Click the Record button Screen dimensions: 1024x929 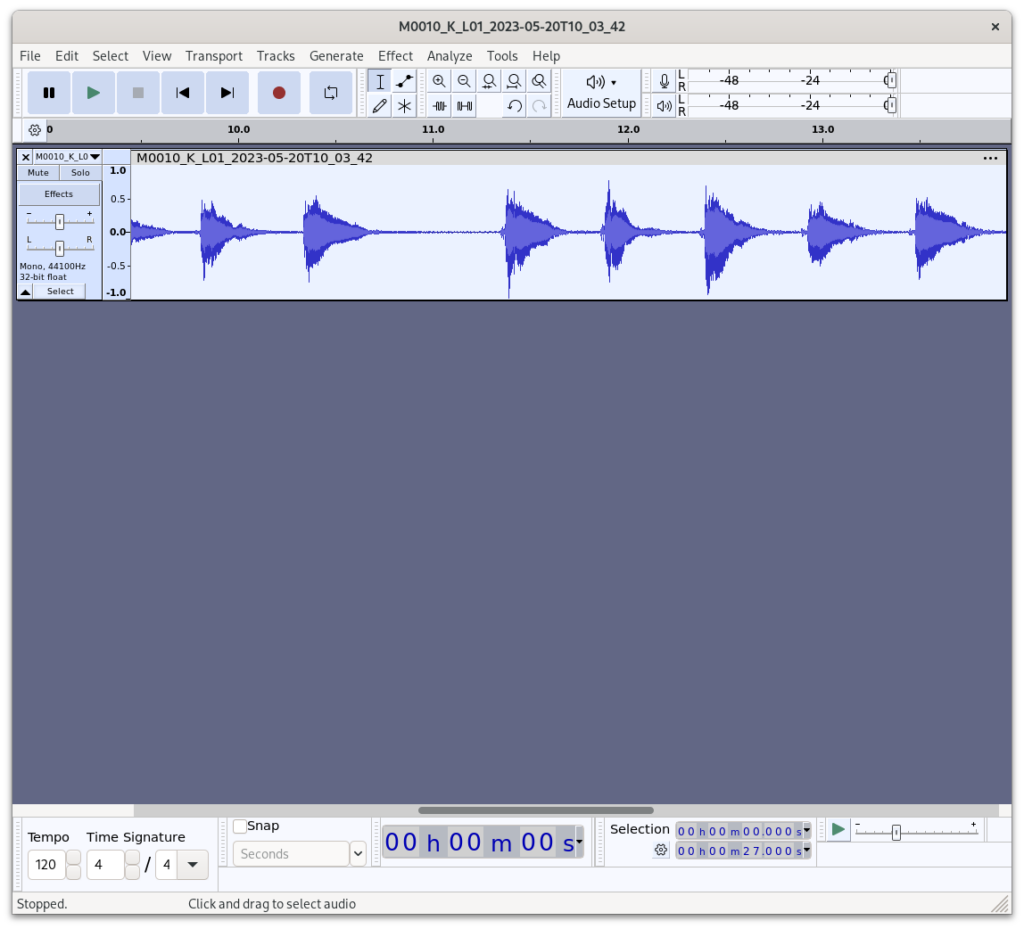point(279,93)
